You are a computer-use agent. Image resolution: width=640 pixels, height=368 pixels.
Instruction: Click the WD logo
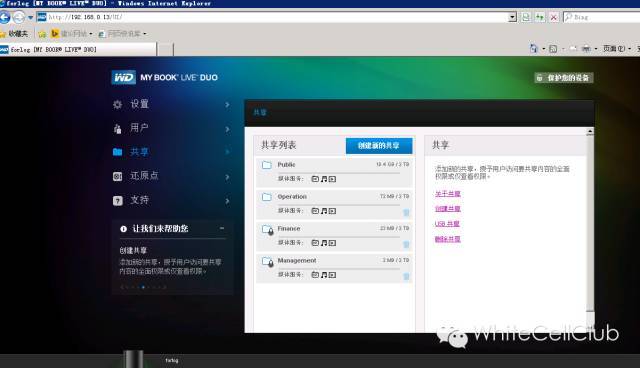coord(124,77)
